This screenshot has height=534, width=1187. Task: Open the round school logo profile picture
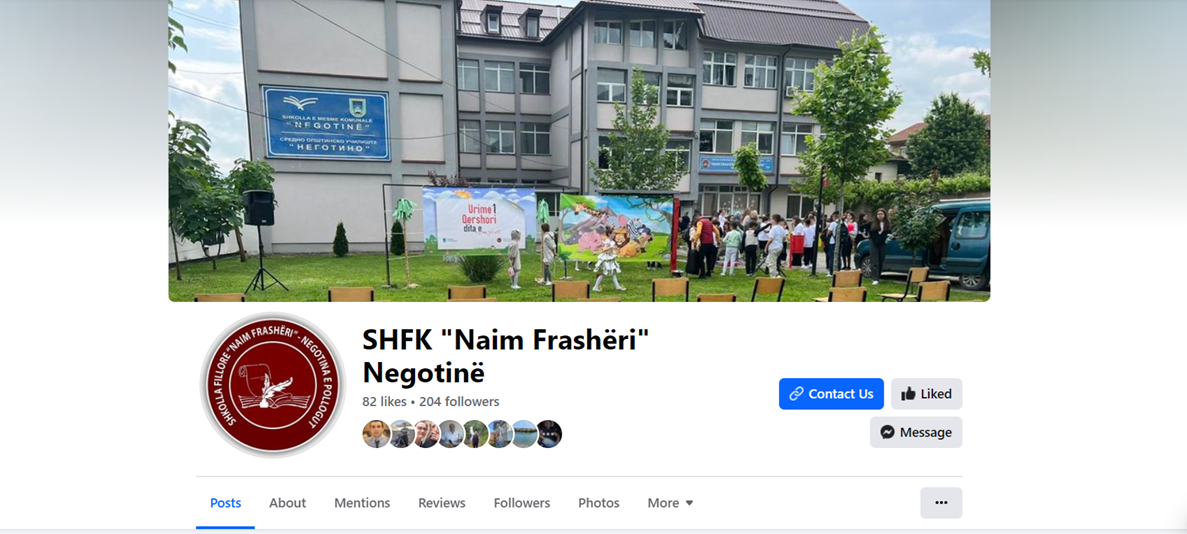click(273, 385)
